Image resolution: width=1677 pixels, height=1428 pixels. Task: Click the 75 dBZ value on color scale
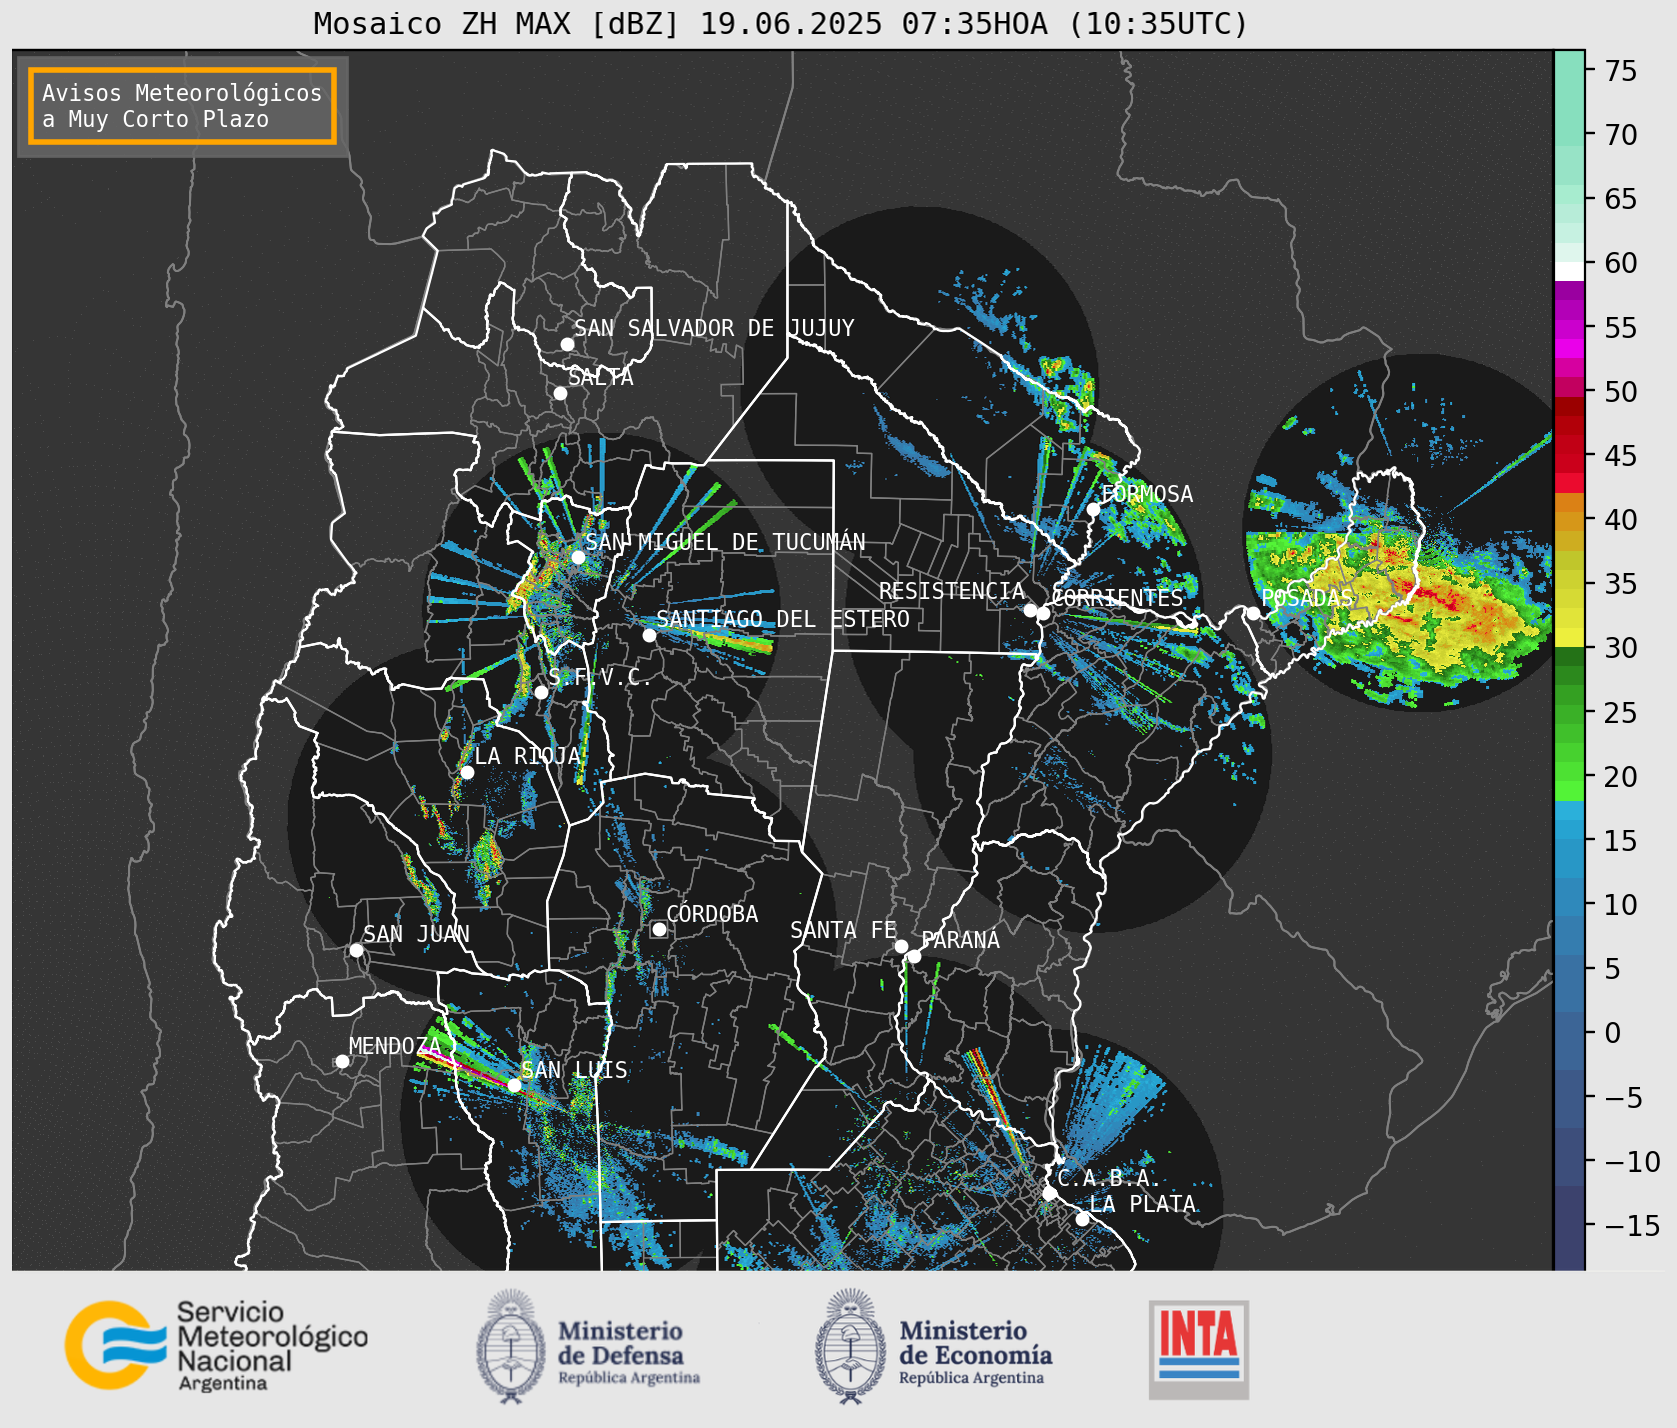tap(1621, 70)
